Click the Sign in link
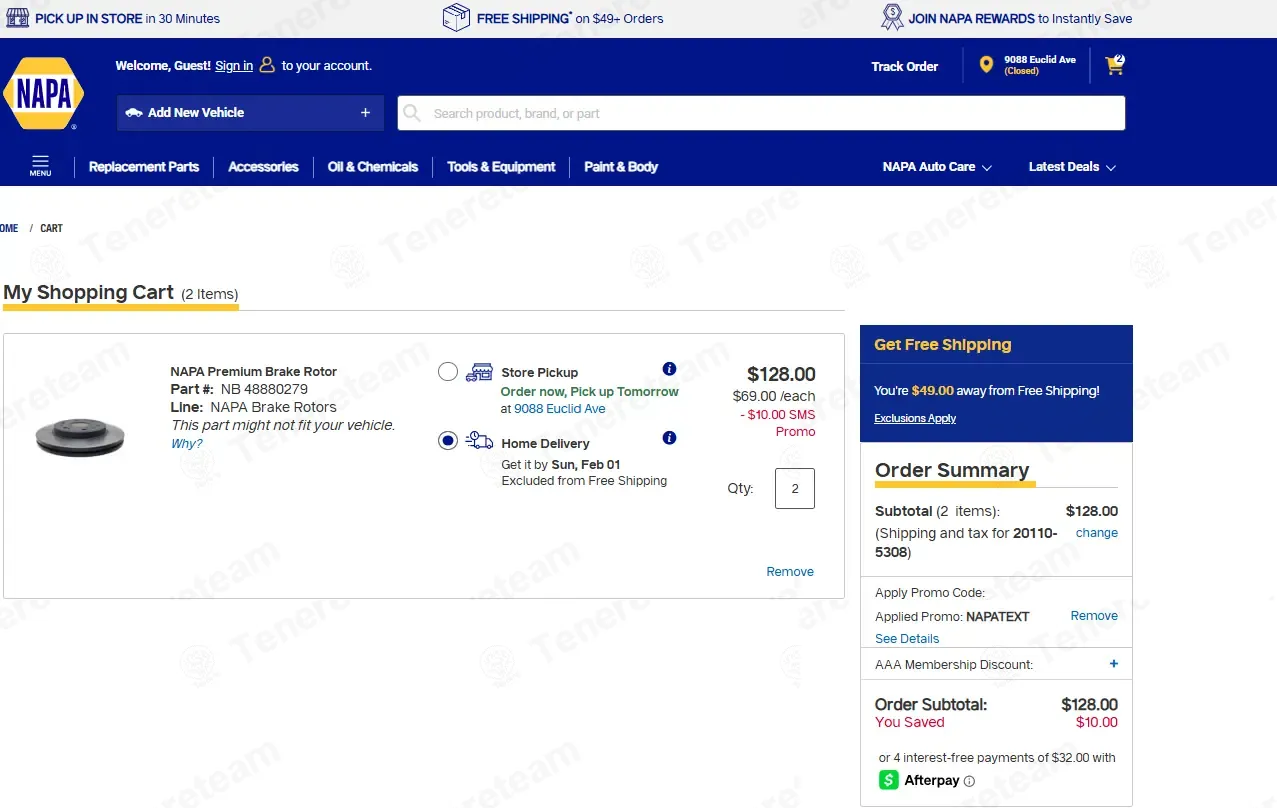The height and width of the screenshot is (808, 1277). [x=234, y=66]
